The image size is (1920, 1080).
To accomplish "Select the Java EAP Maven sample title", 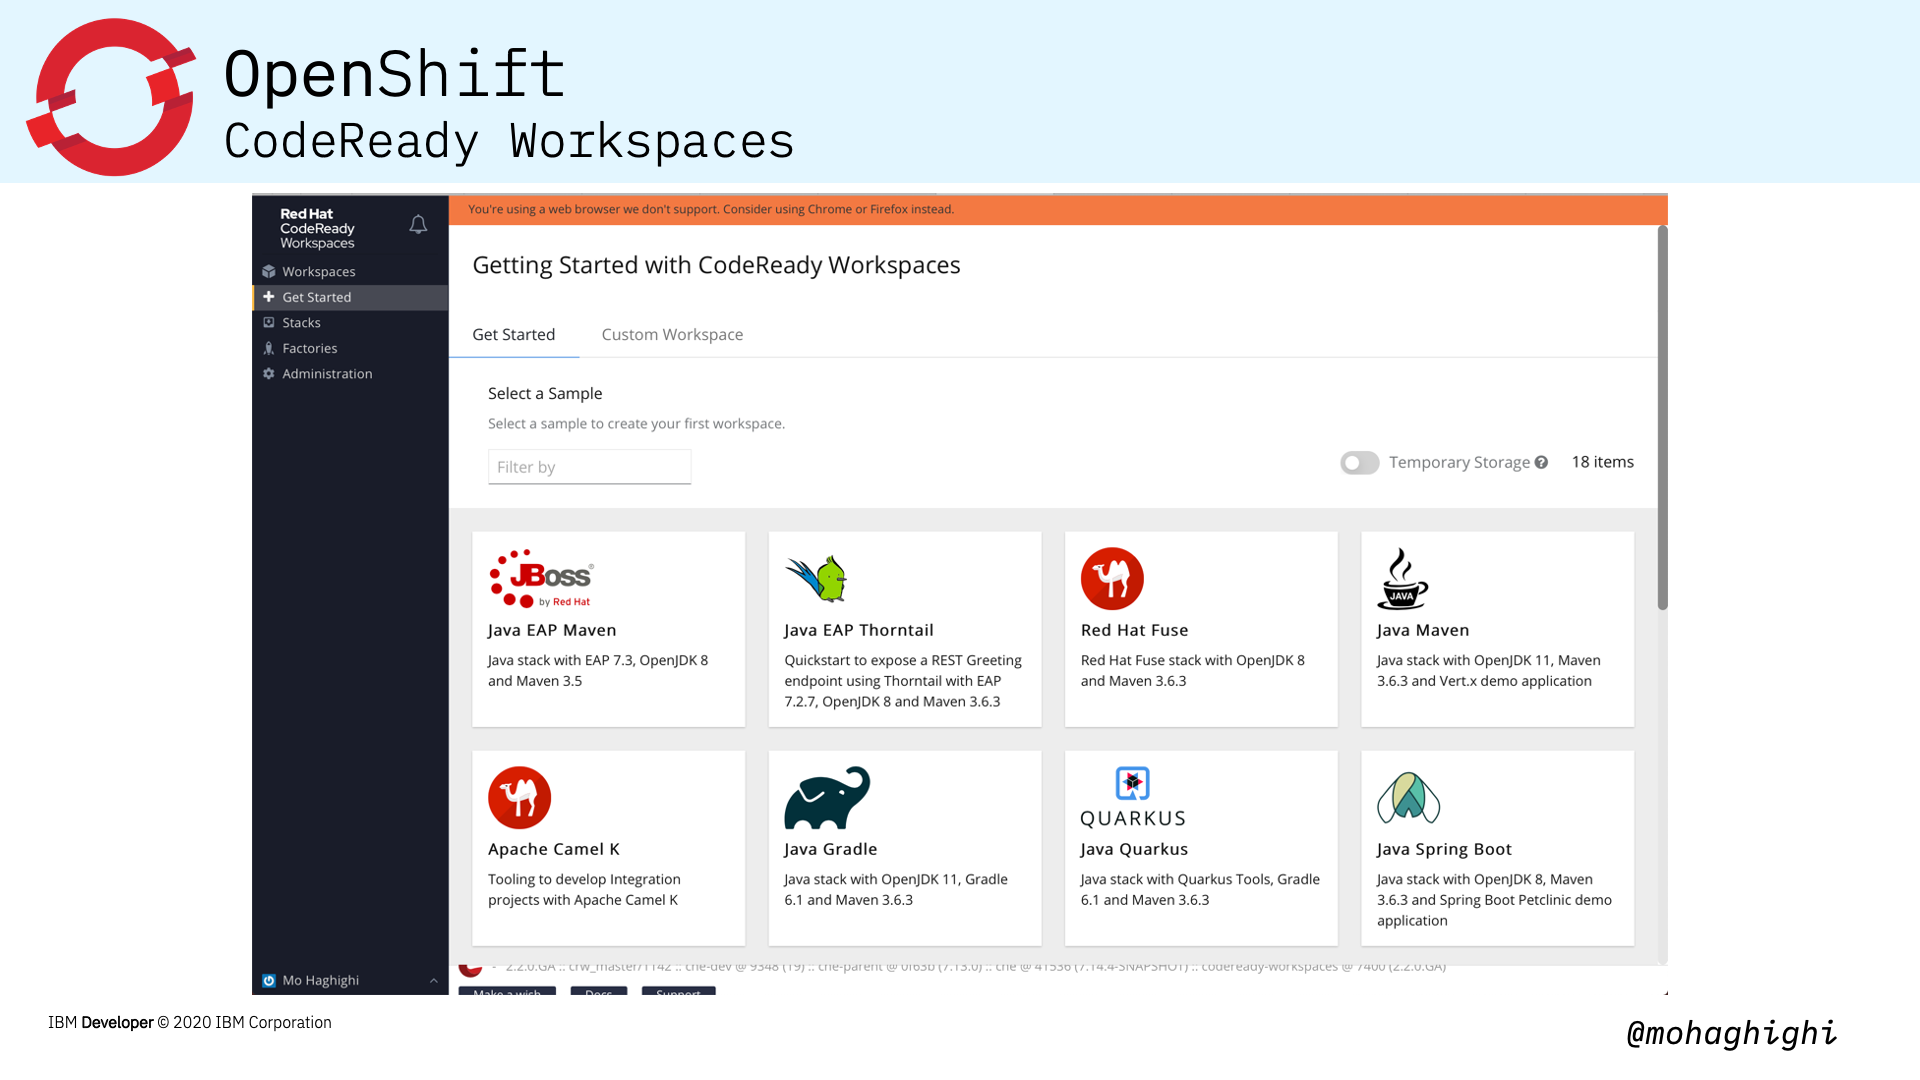I will pos(552,630).
